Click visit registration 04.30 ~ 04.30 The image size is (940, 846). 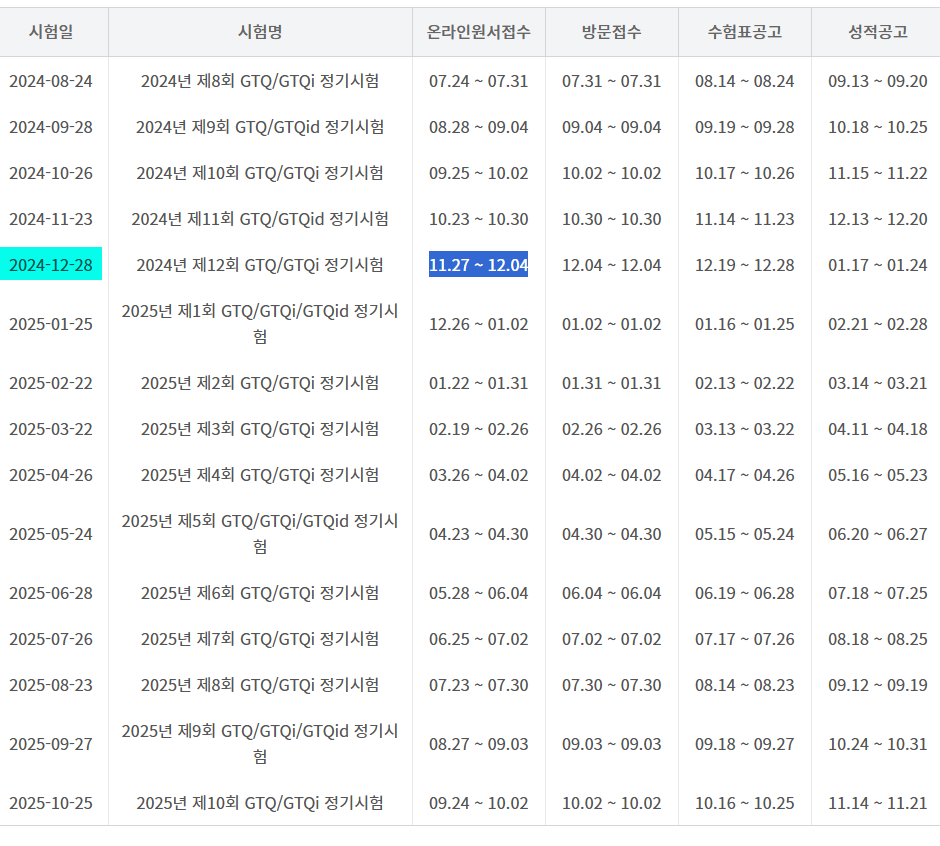[x=611, y=534]
